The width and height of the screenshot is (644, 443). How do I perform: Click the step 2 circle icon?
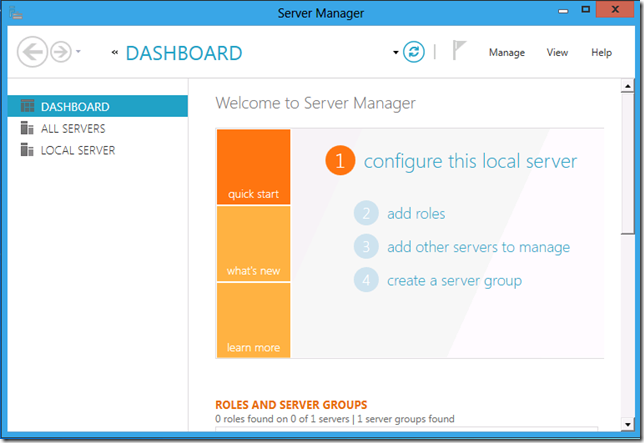366,213
